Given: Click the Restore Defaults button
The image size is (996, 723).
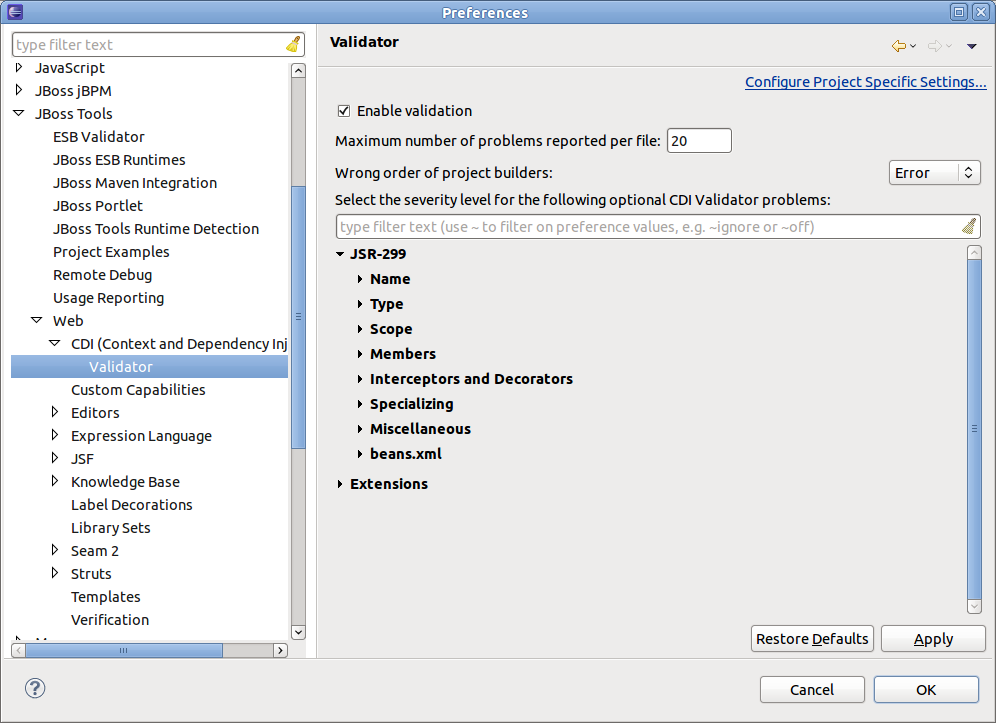Looking at the screenshot, I should click(x=812, y=639).
